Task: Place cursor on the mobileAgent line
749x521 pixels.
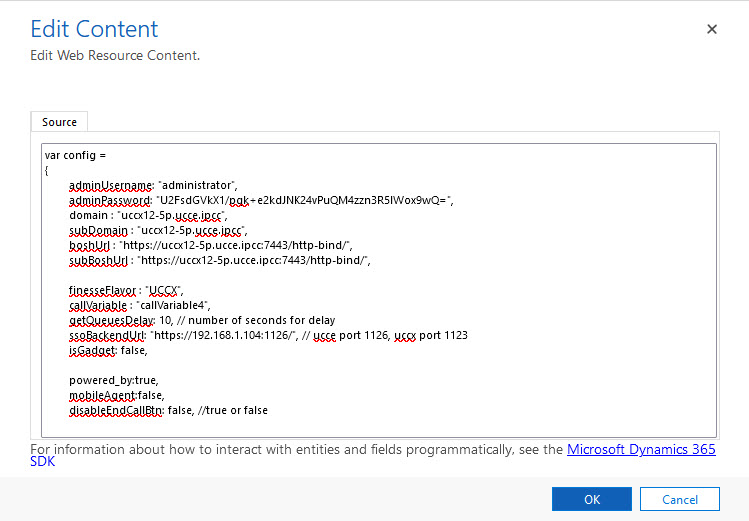Action: tap(117, 395)
